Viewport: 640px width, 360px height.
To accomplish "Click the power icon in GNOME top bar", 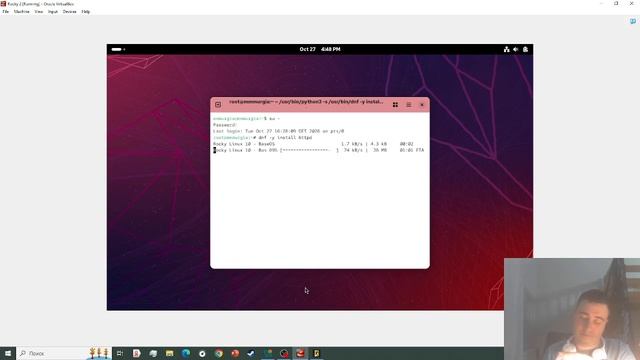I will pyautogui.click(x=525, y=49).
